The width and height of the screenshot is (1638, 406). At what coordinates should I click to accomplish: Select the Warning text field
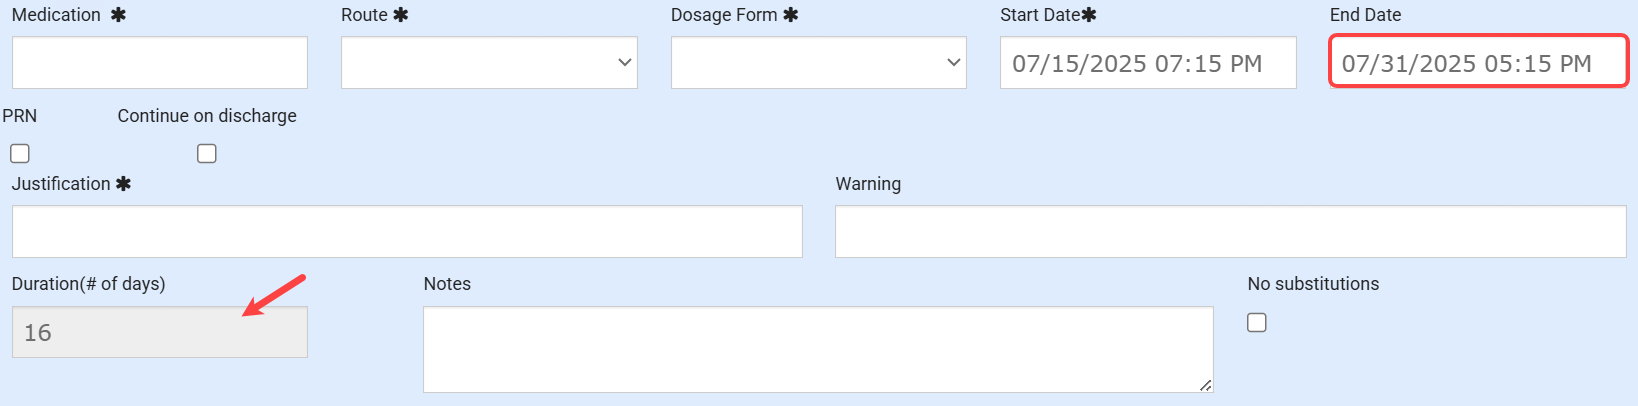(1230, 232)
